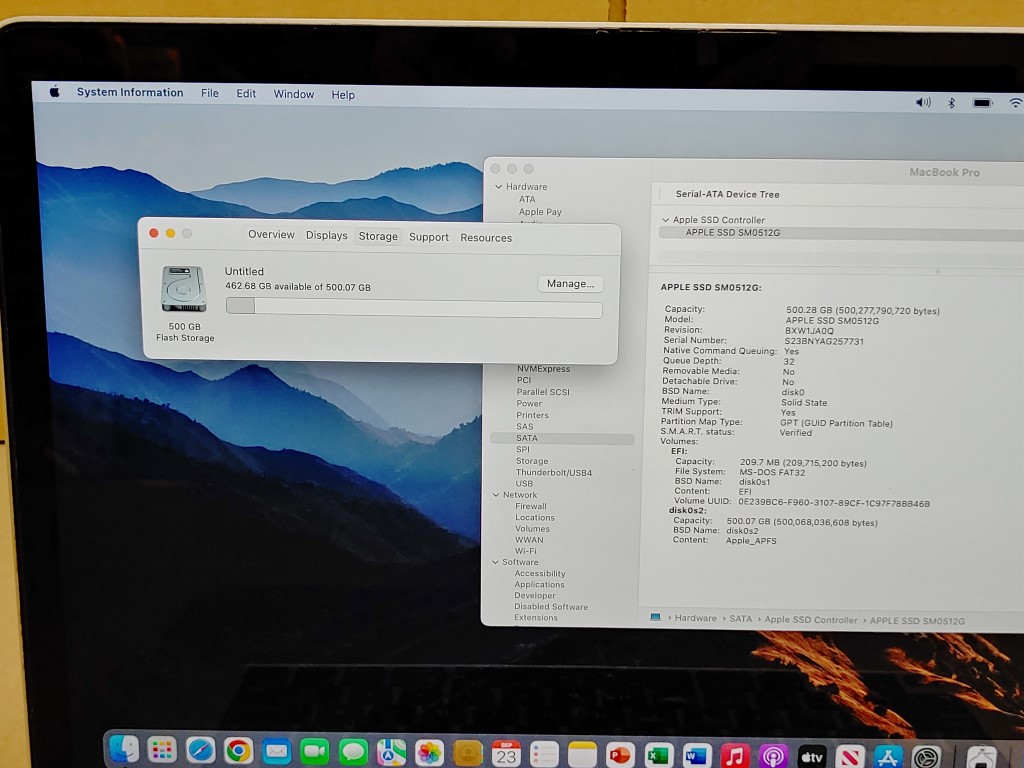Open News from the Dock
The image size is (1024, 768).
(x=850, y=758)
